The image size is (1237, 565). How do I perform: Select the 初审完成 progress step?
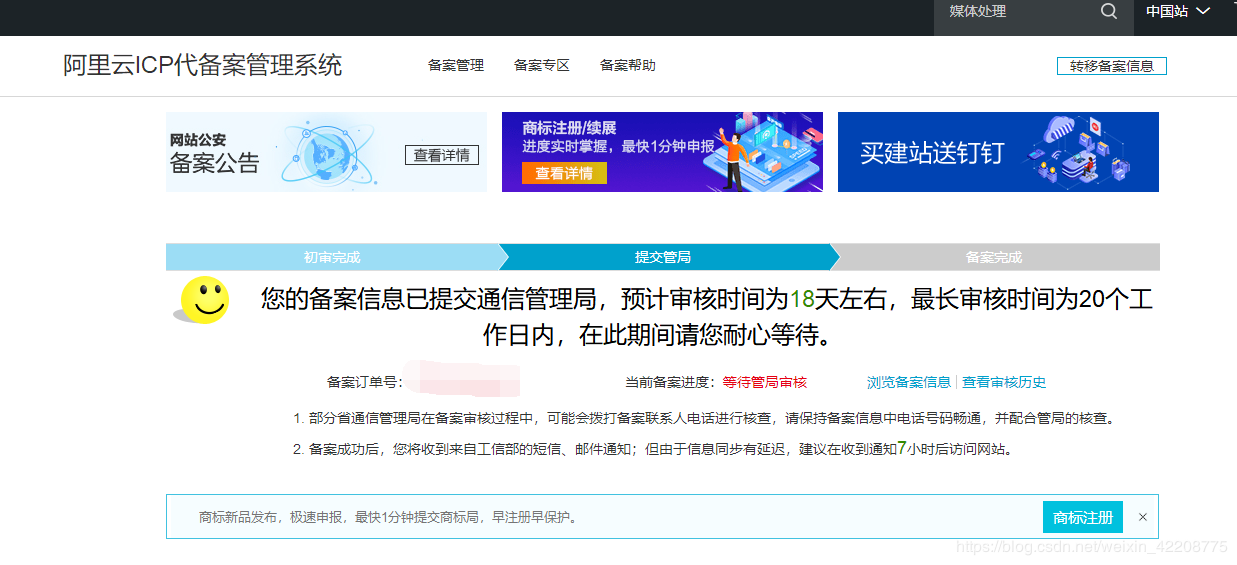tap(332, 257)
